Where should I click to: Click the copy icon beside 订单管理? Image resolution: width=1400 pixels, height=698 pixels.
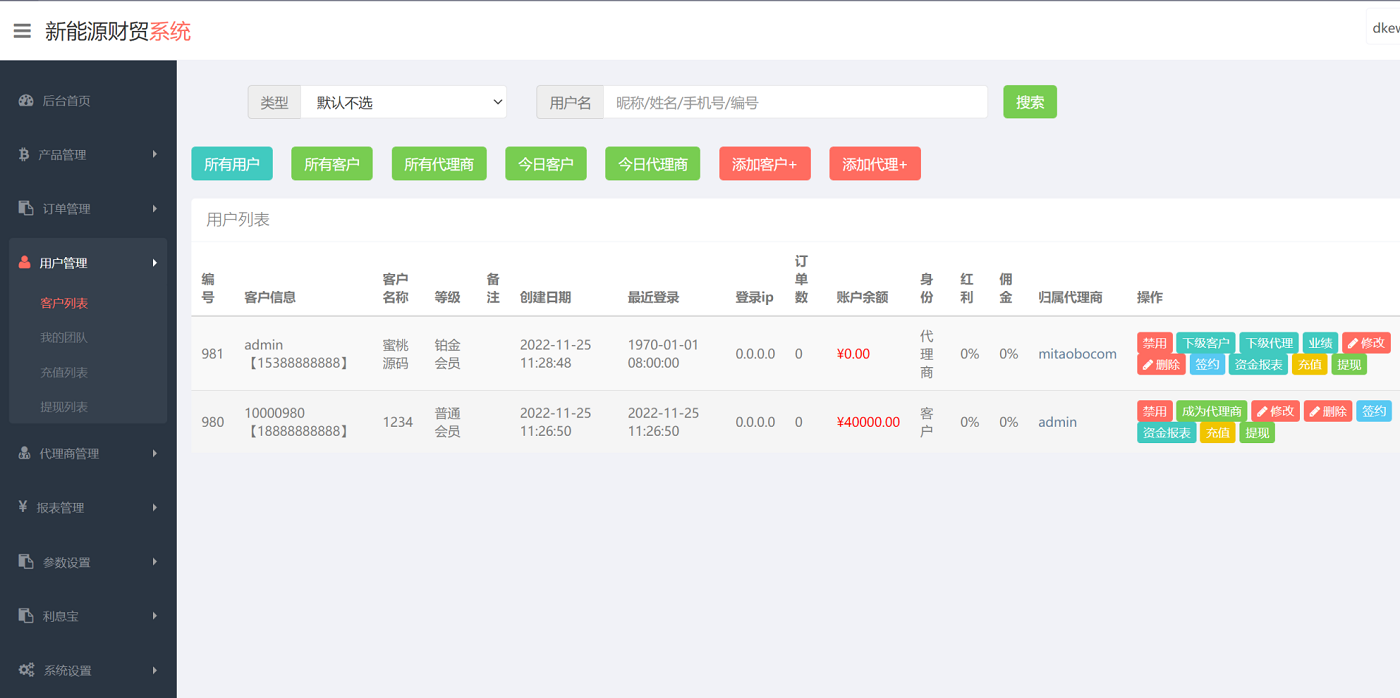(26, 209)
